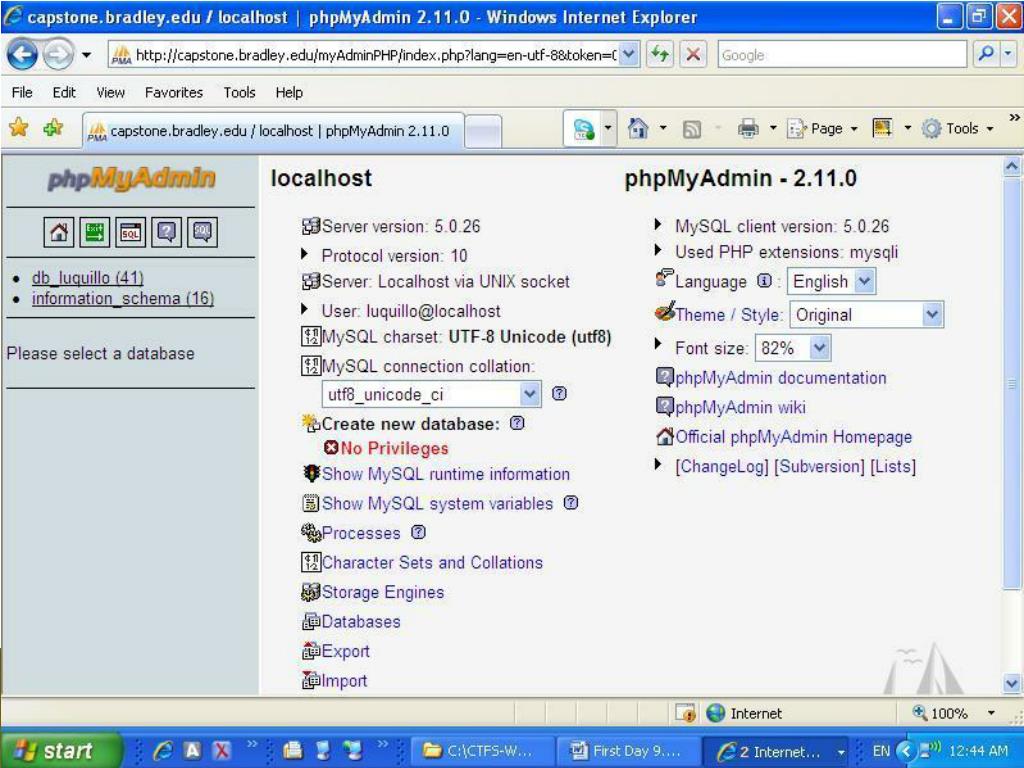Open information_schema (16) database
The image size is (1024, 768).
tap(123, 298)
